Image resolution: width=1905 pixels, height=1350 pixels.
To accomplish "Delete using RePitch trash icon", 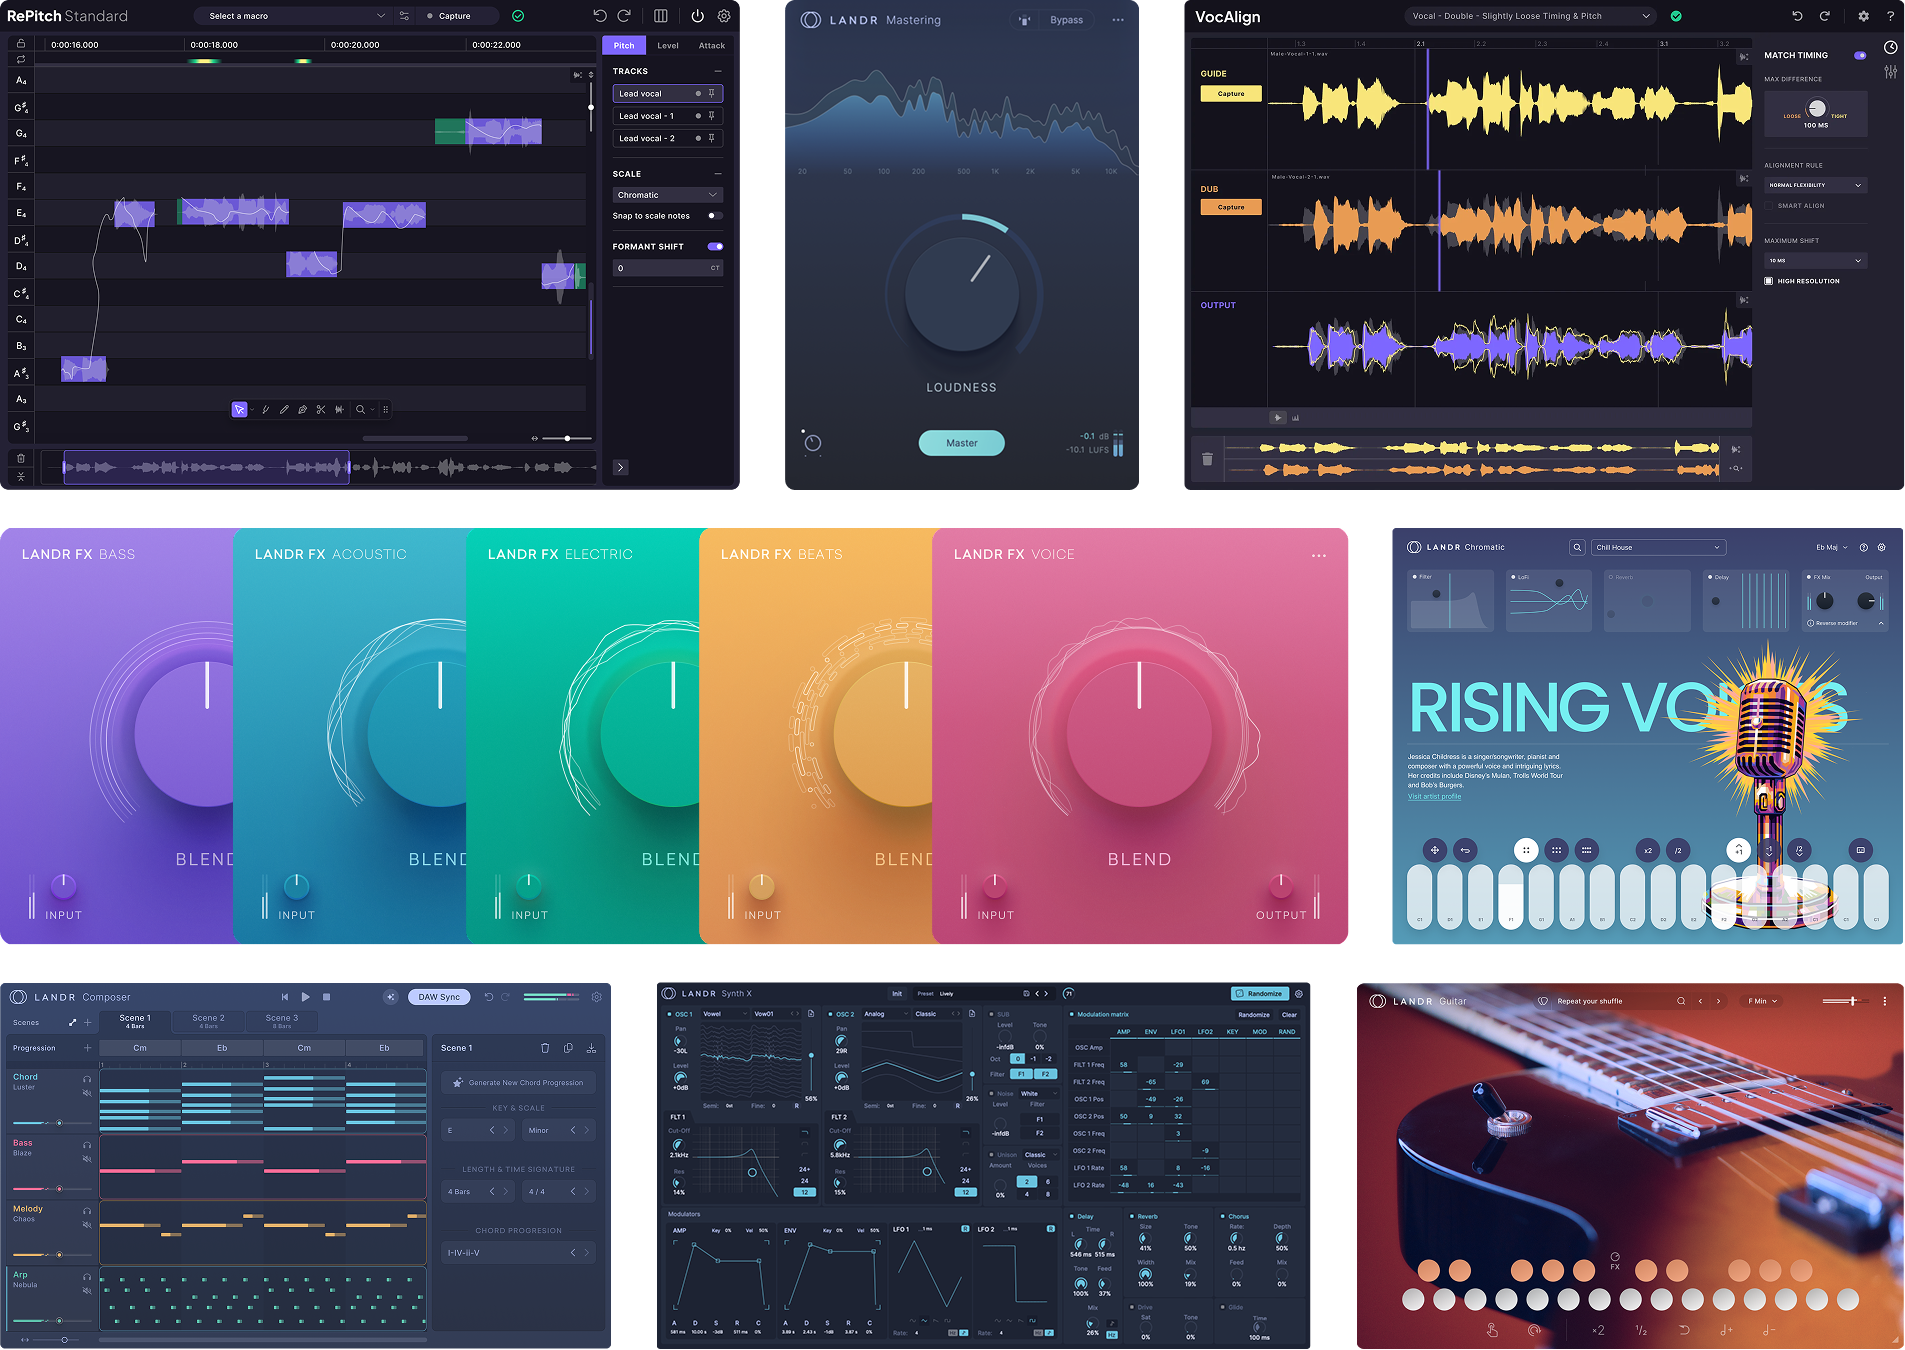I will click(x=20, y=458).
